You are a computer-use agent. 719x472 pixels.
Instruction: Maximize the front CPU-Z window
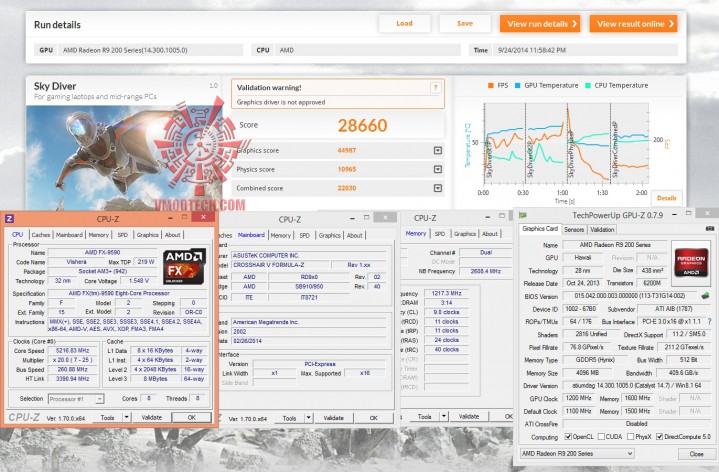click(x=184, y=217)
